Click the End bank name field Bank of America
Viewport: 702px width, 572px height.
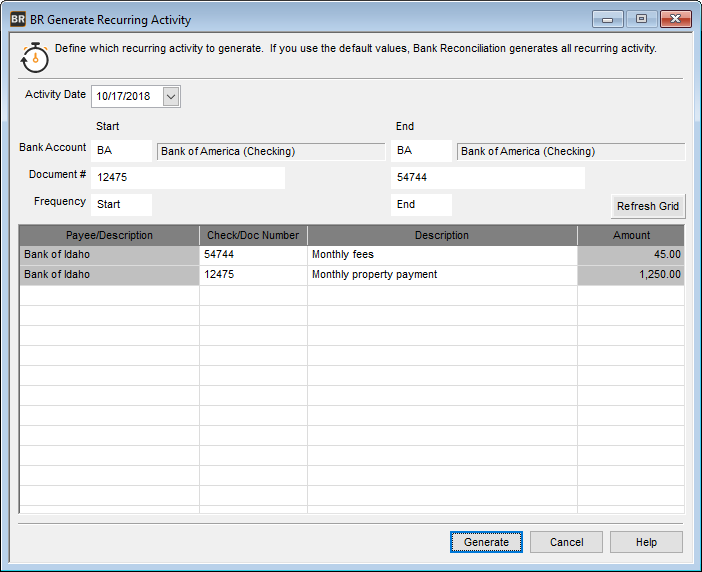[x=571, y=151]
